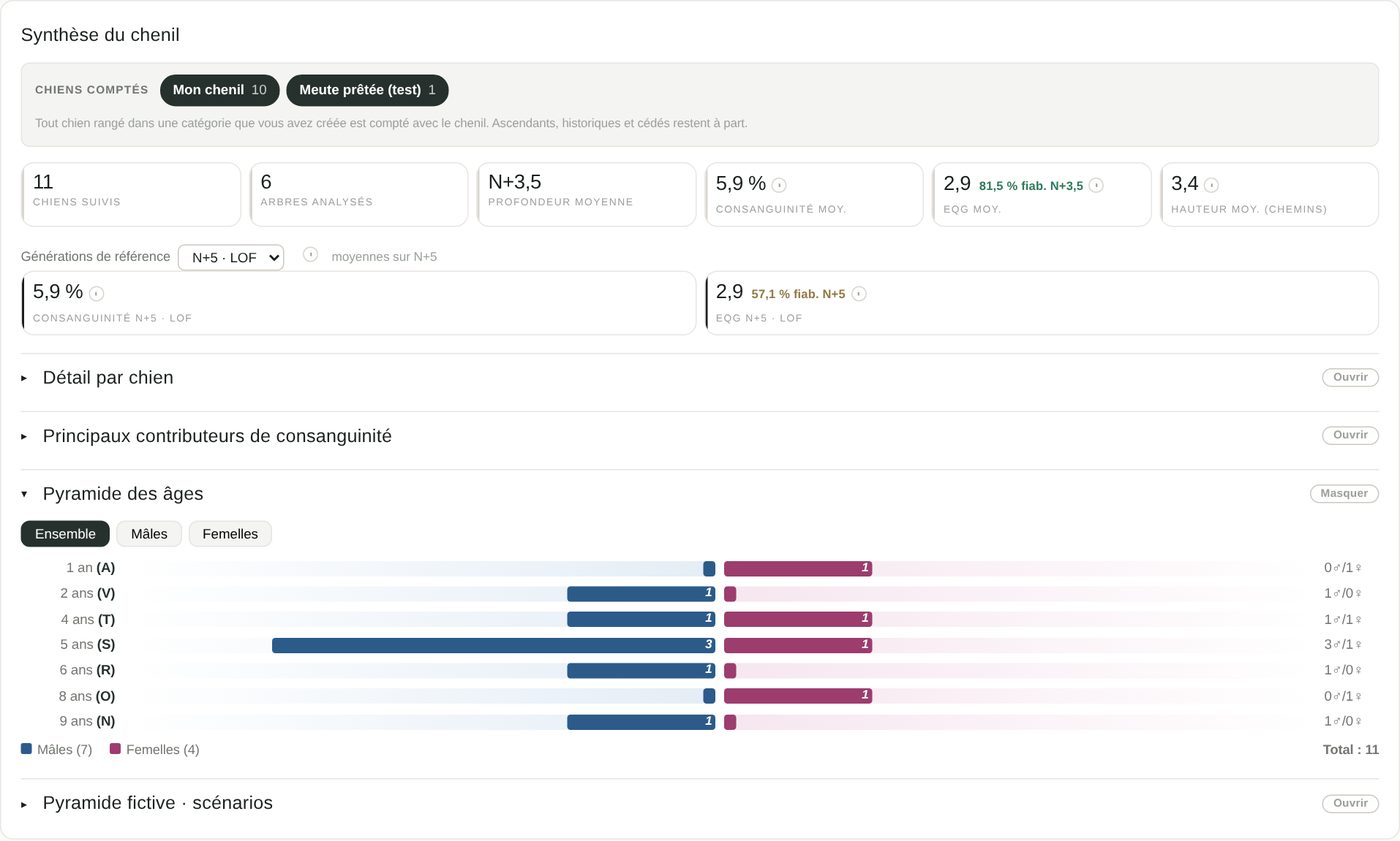Click info icon next to generations dropdown

[311, 255]
